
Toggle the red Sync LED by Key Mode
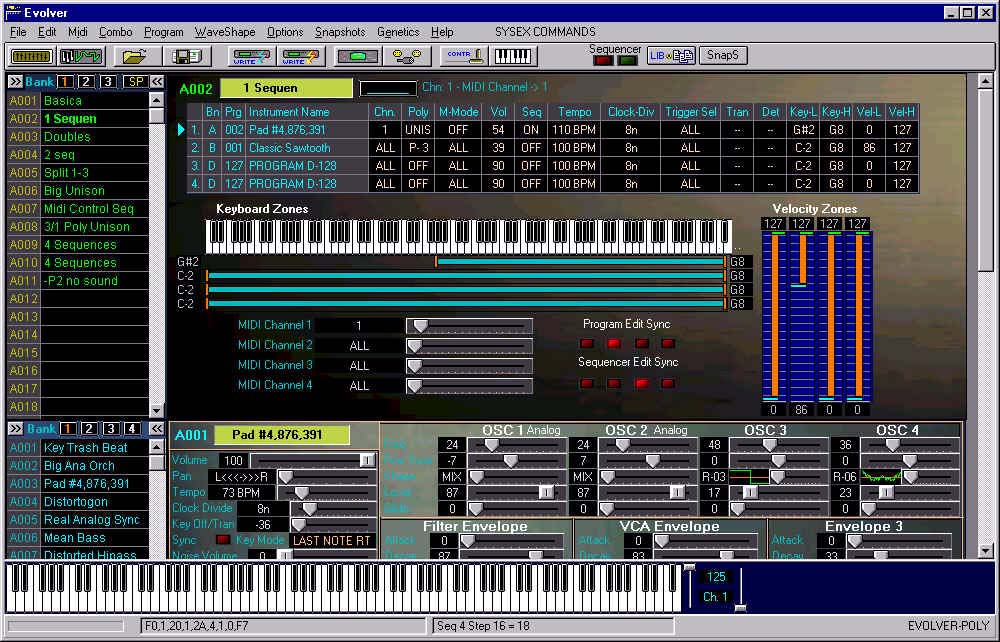223,540
